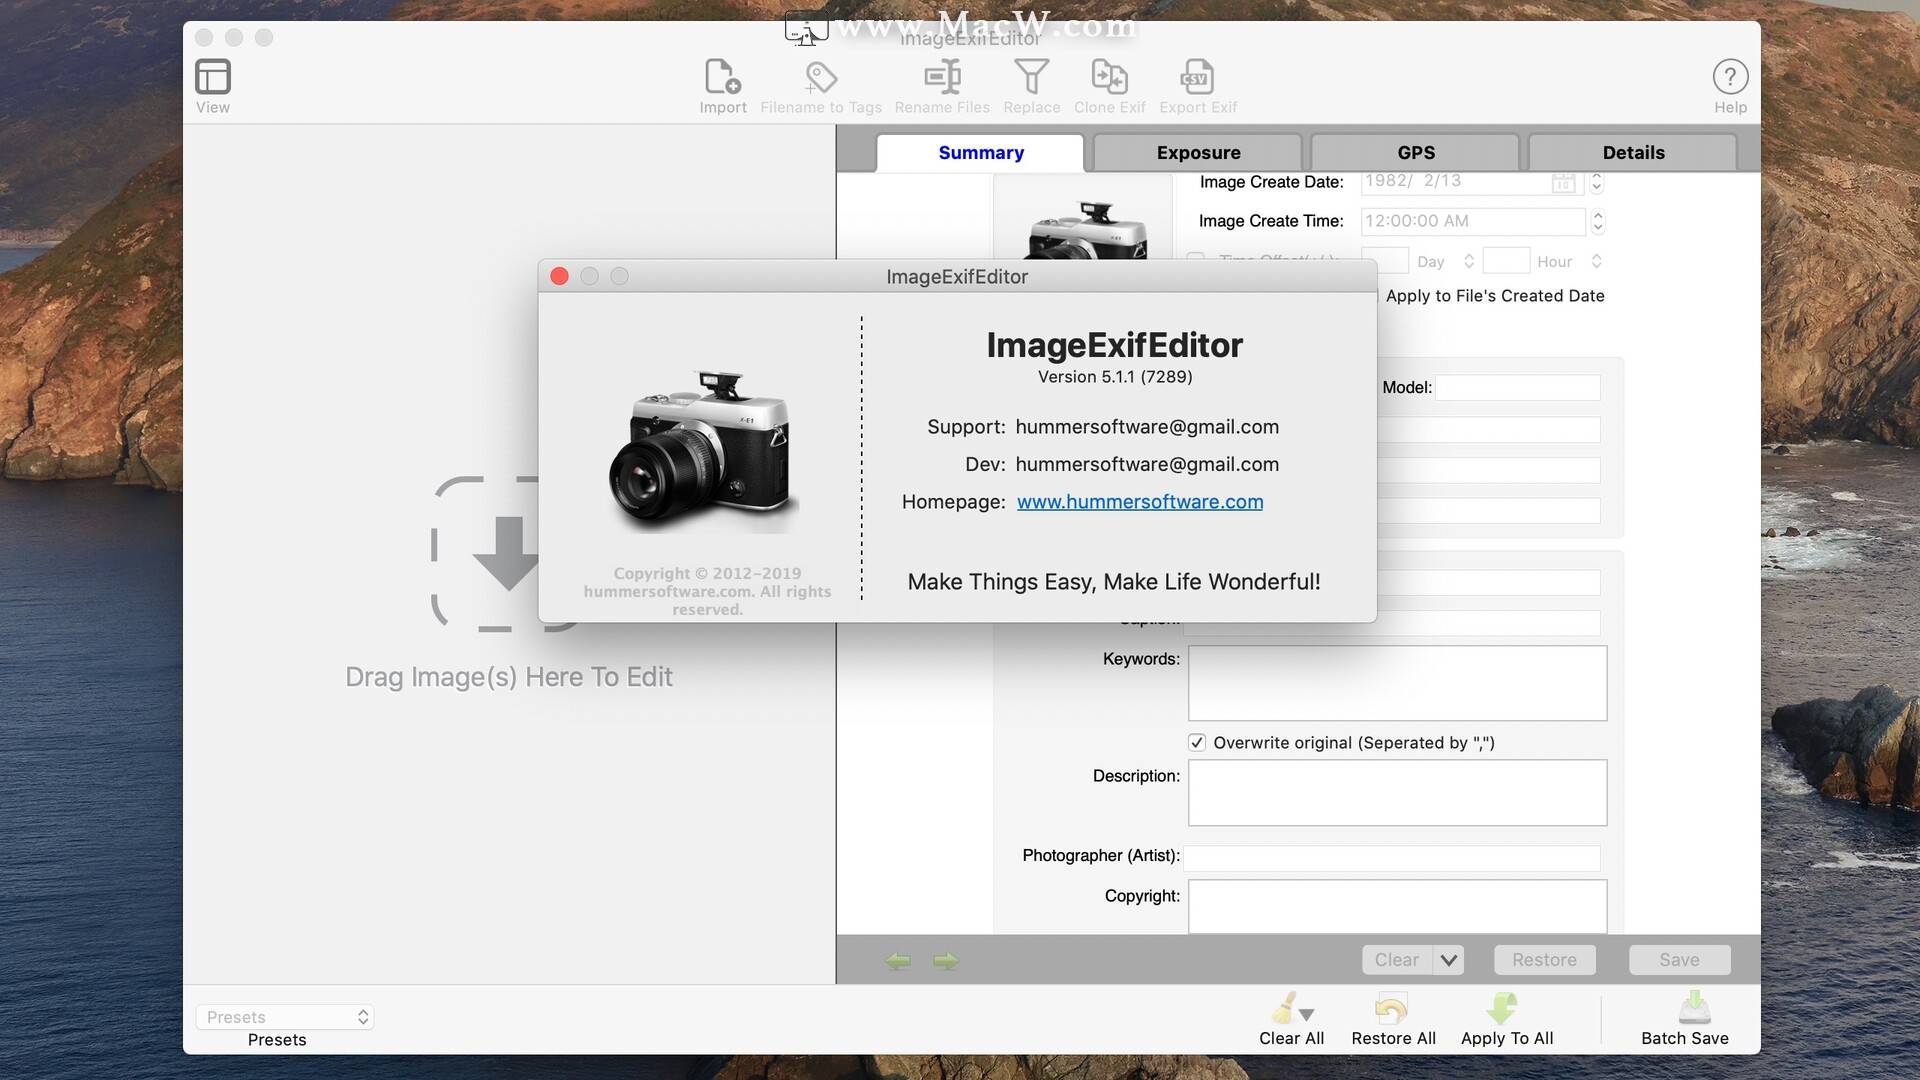Click the Clear button

click(x=1397, y=960)
